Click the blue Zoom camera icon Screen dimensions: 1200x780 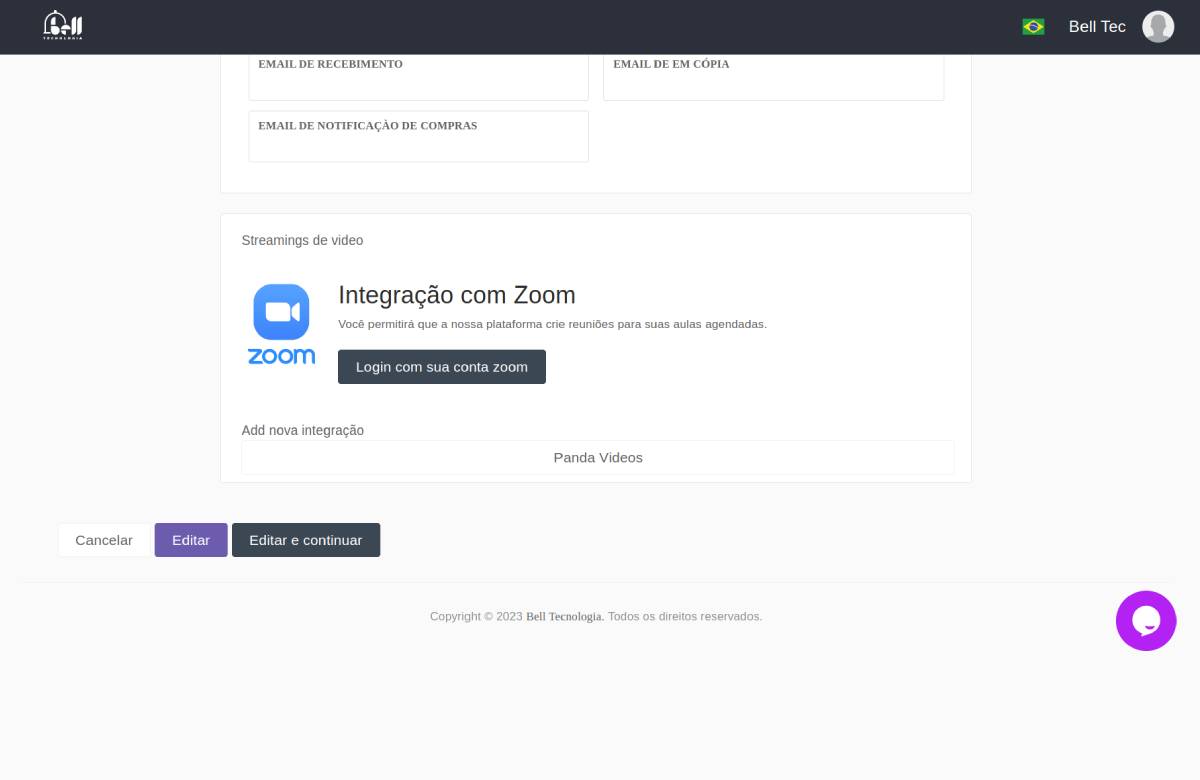pos(281,312)
